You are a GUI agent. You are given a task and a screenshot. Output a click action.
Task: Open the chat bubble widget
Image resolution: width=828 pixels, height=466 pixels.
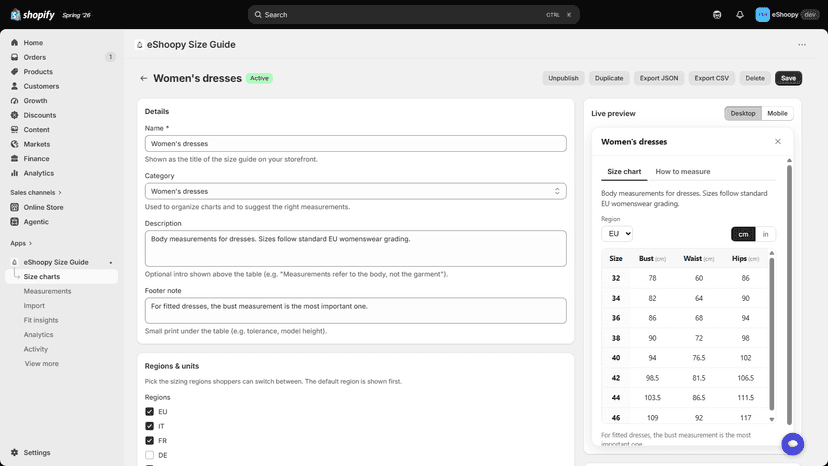click(793, 444)
